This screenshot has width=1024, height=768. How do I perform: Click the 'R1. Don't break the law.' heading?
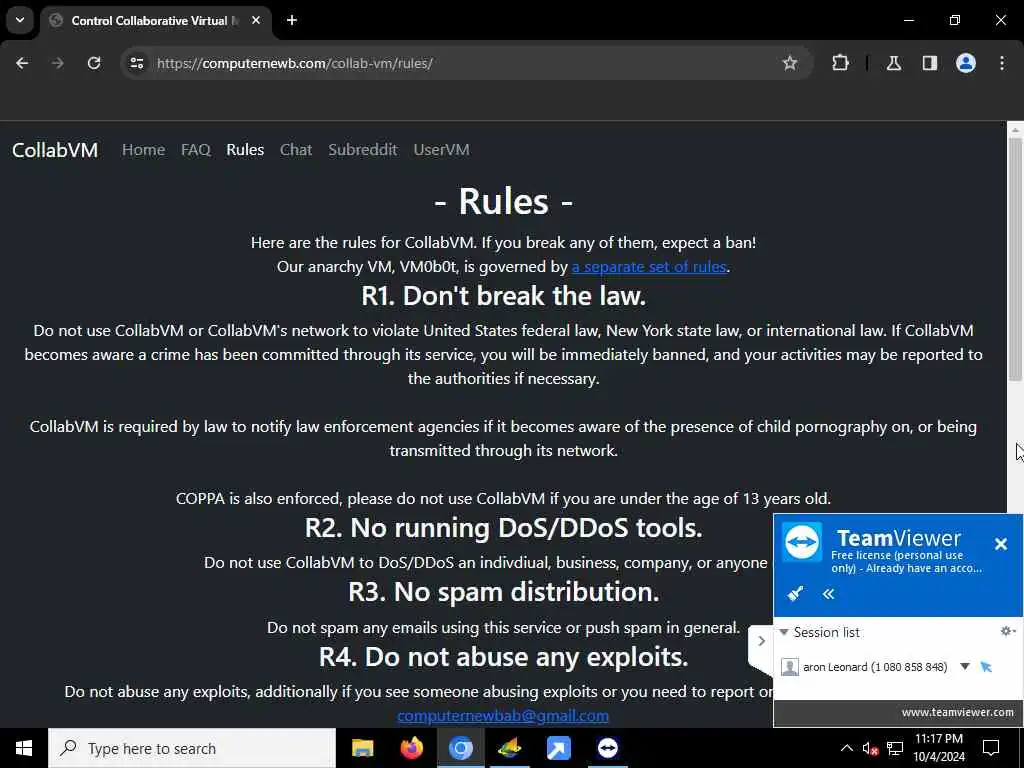pyautogui.click(x=504, y=296)
